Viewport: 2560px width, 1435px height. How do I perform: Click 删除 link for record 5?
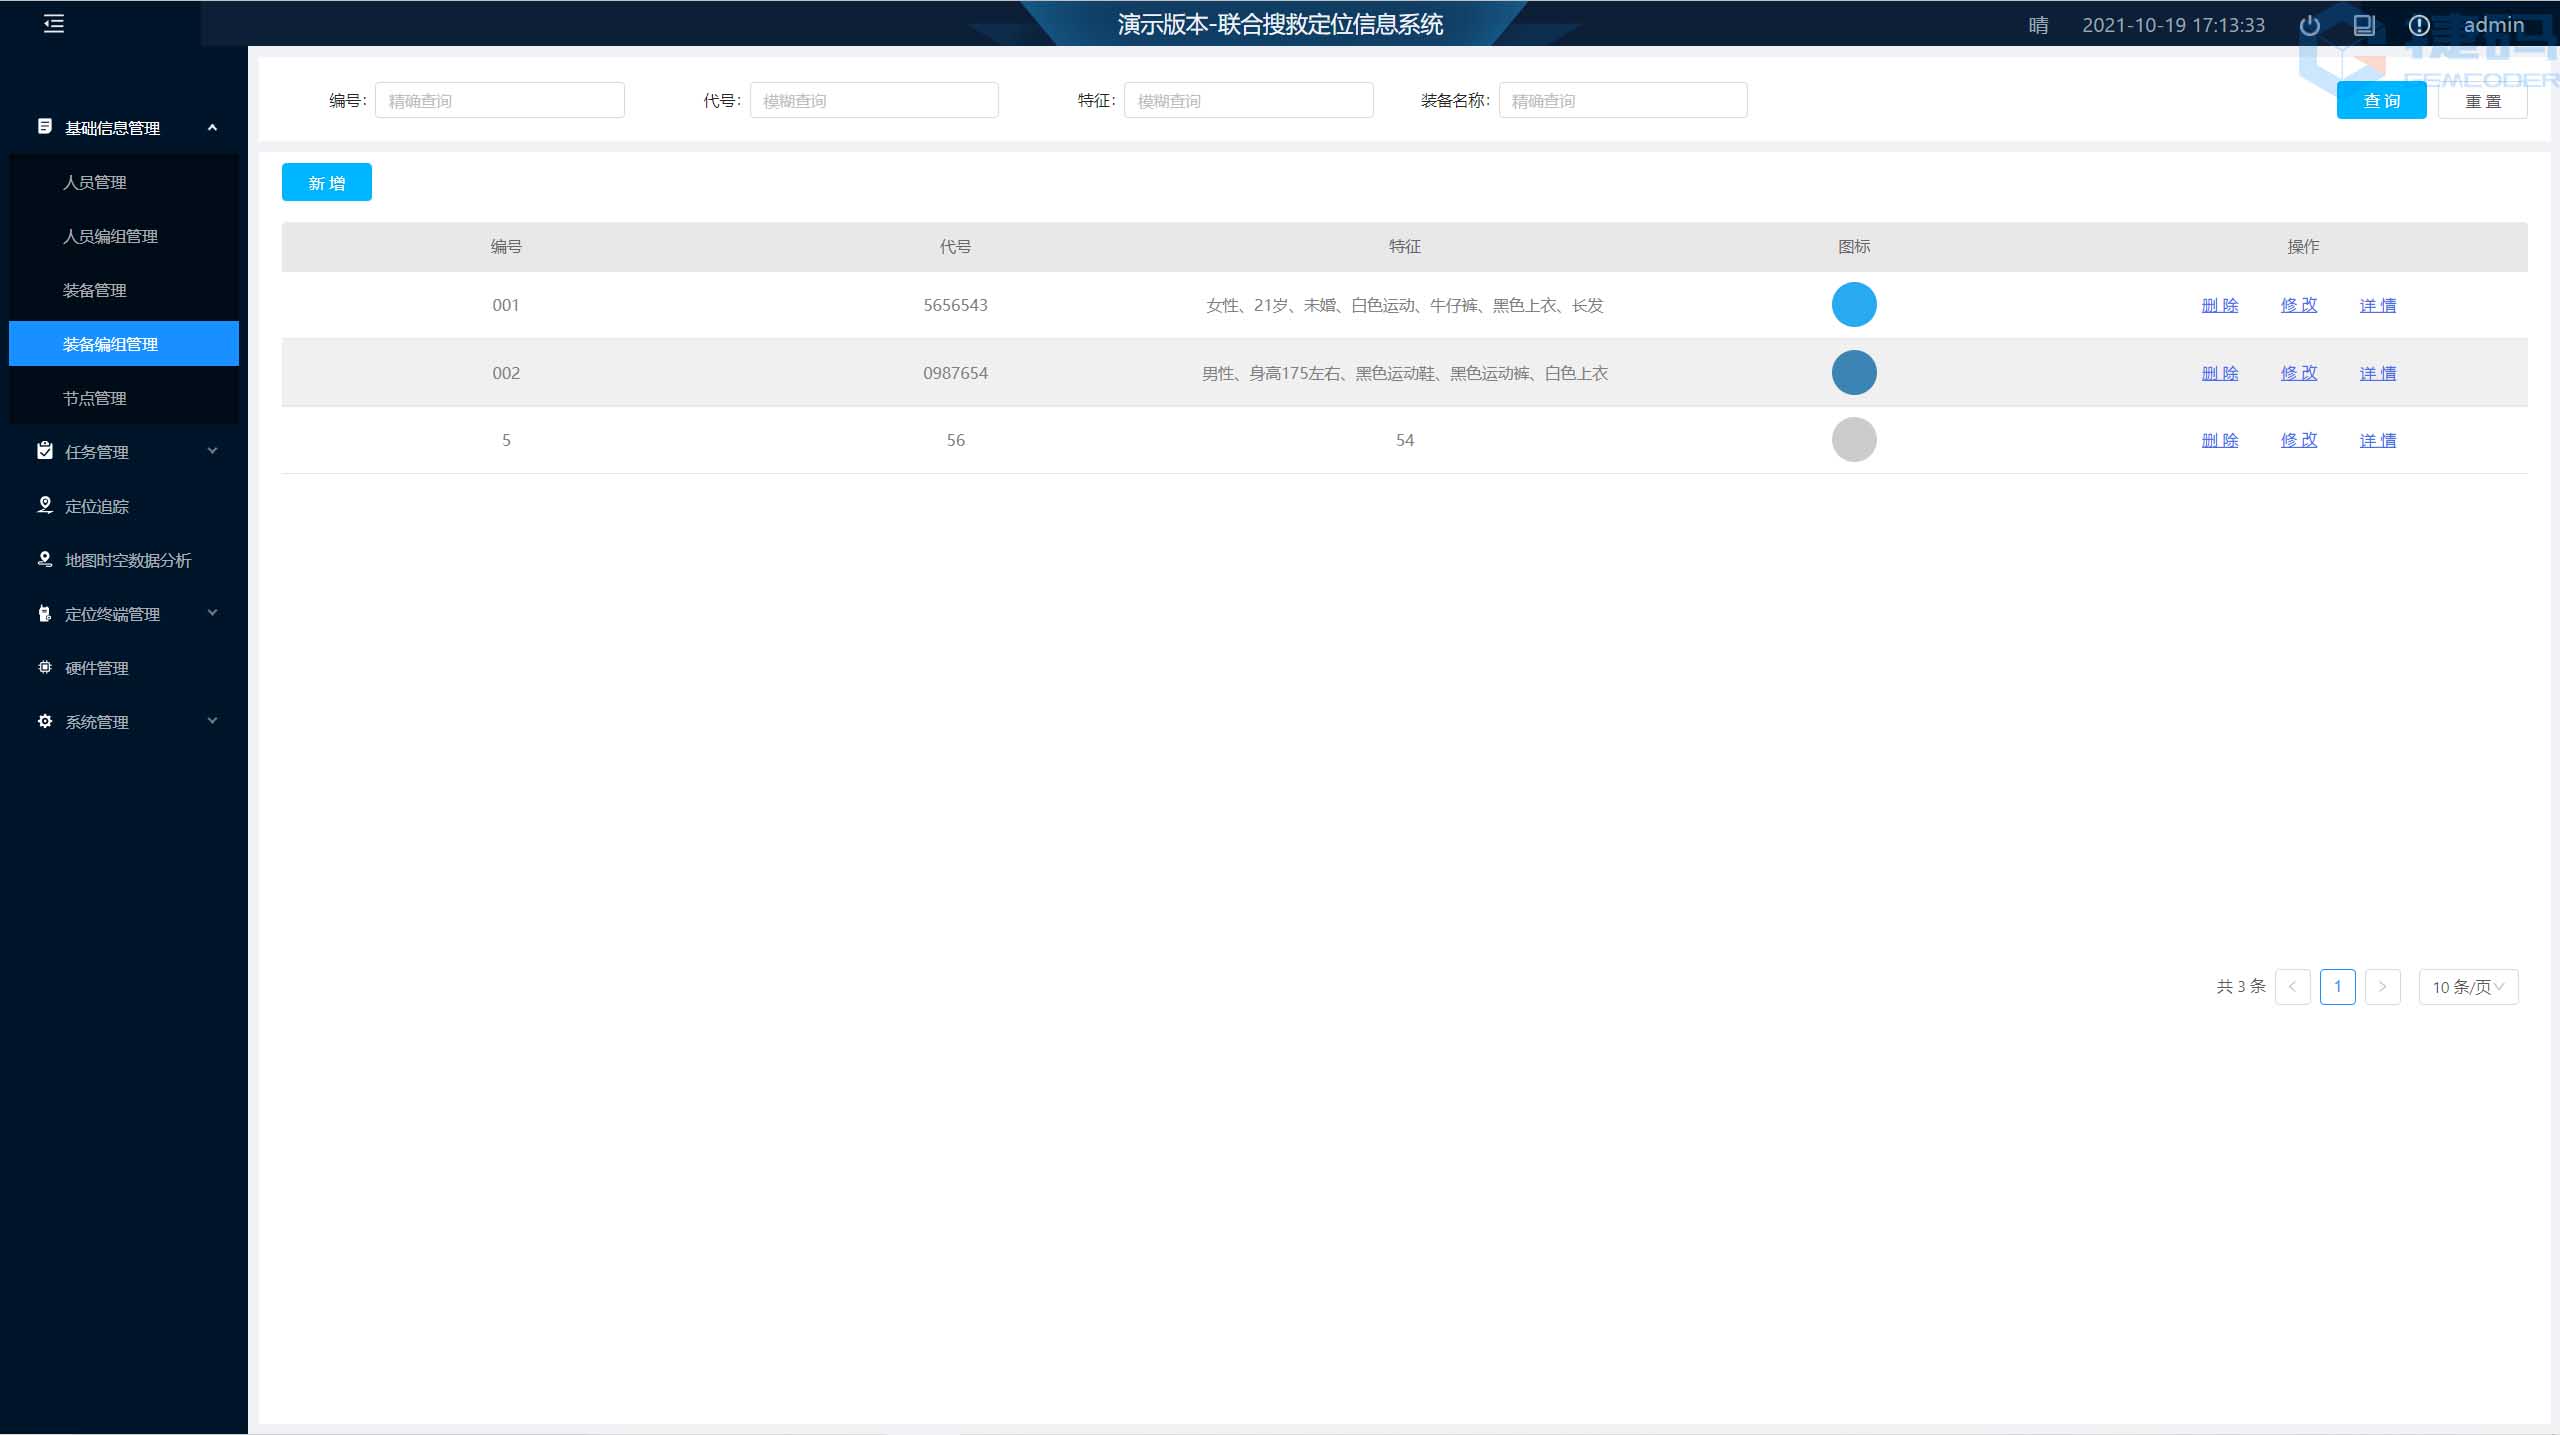[x=2217, y=440]
